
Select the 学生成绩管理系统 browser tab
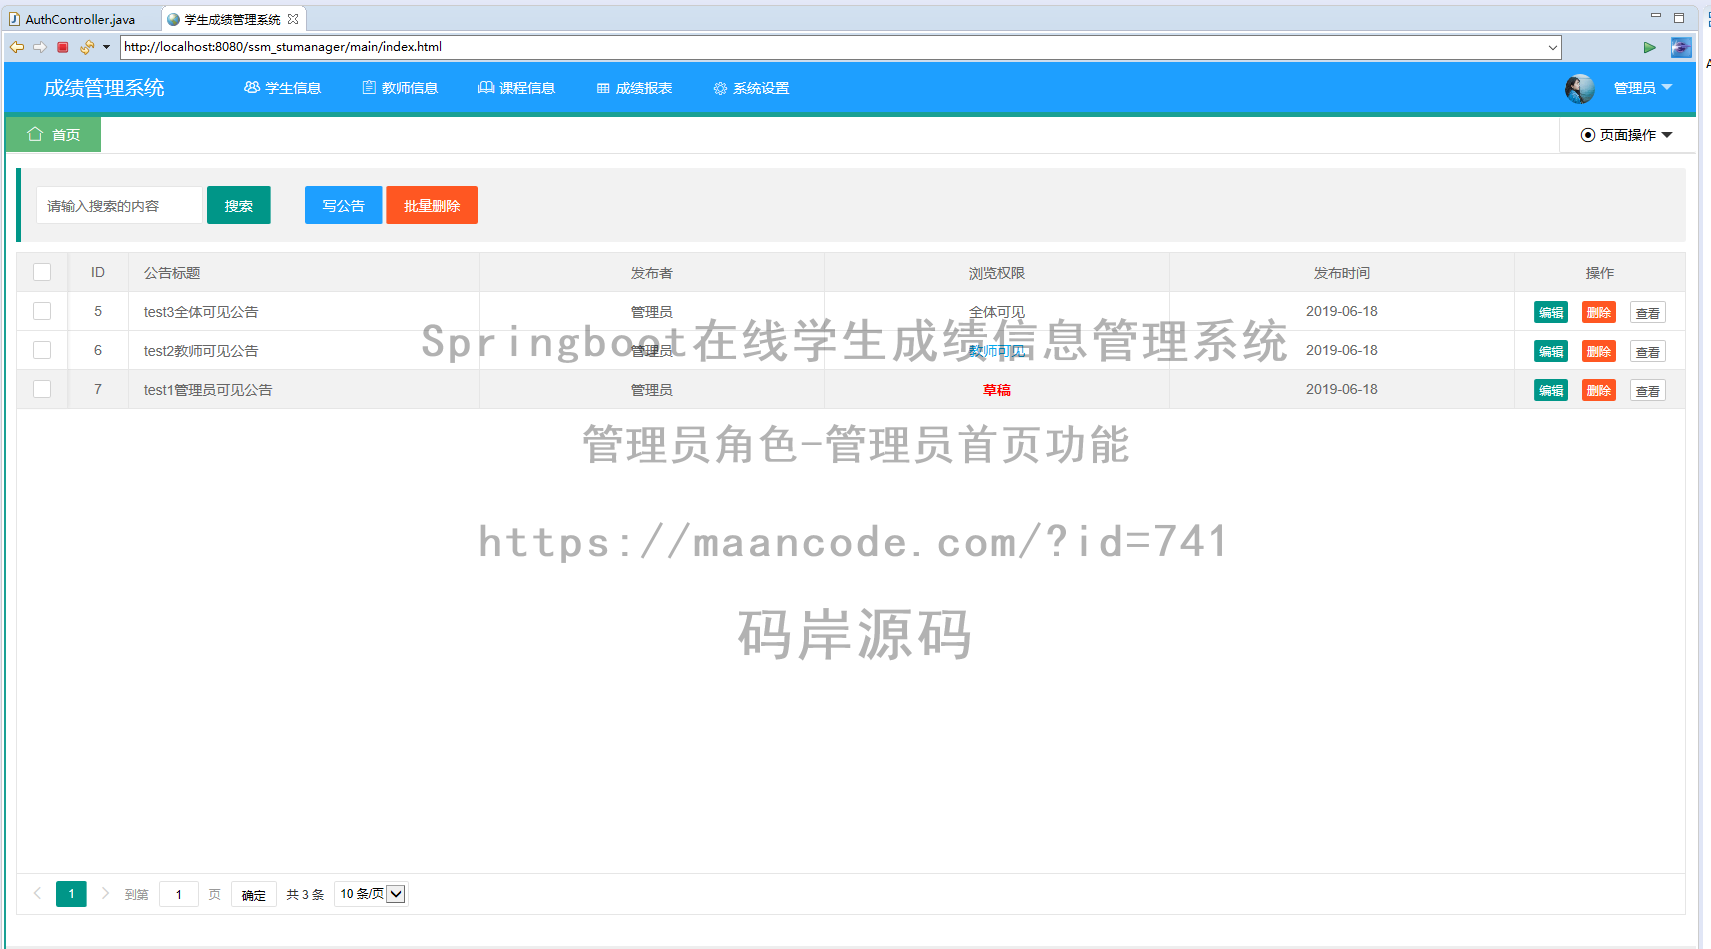(232, 19)
